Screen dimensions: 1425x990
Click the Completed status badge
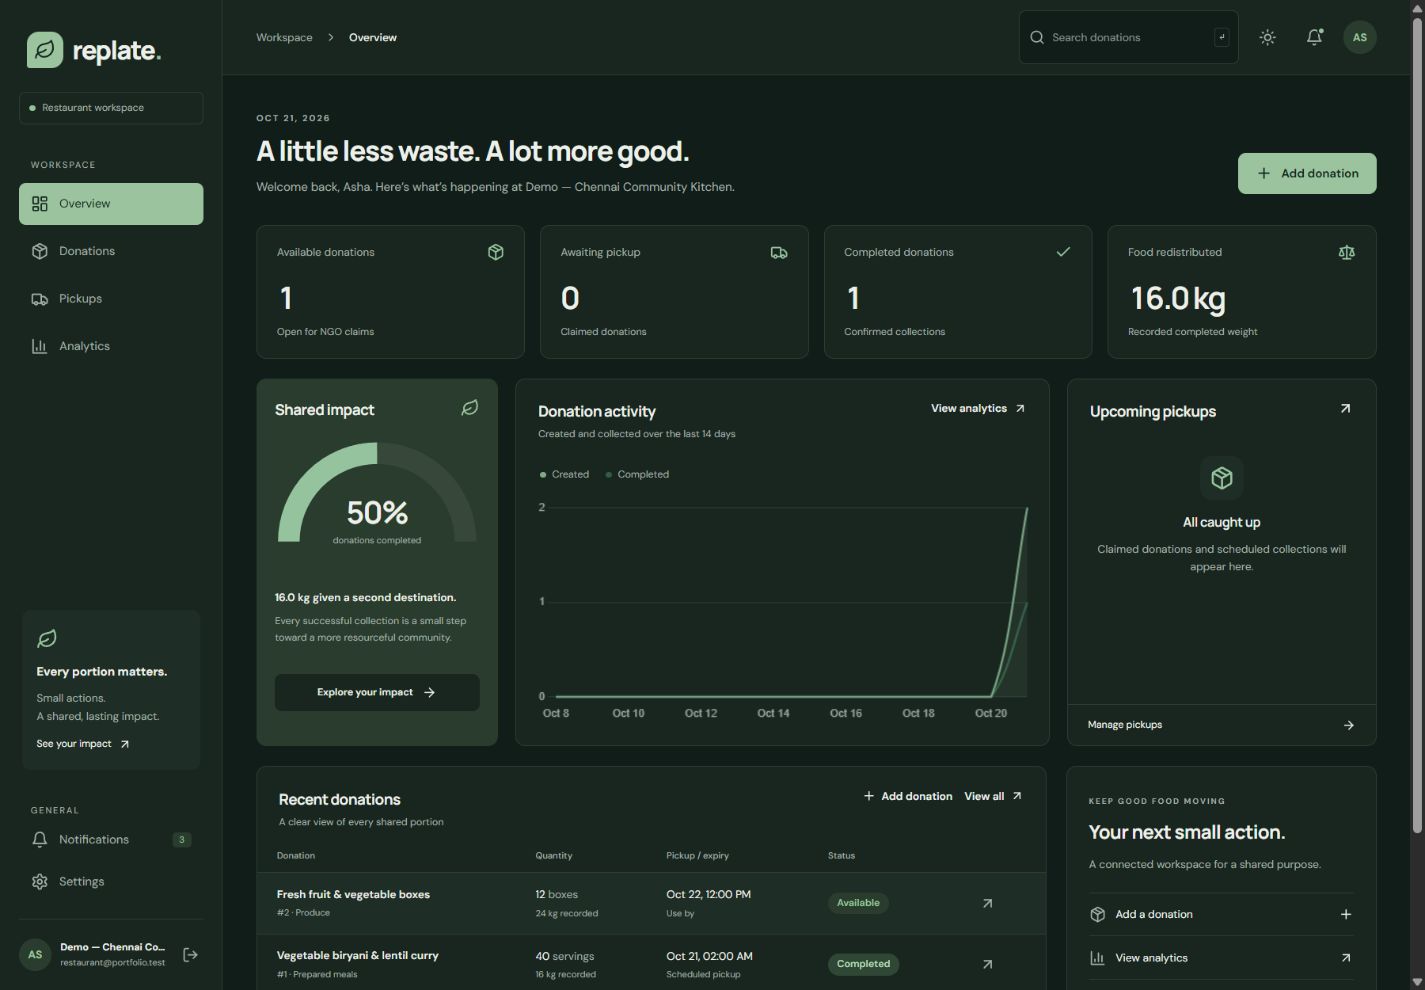(x=863, y=964)
